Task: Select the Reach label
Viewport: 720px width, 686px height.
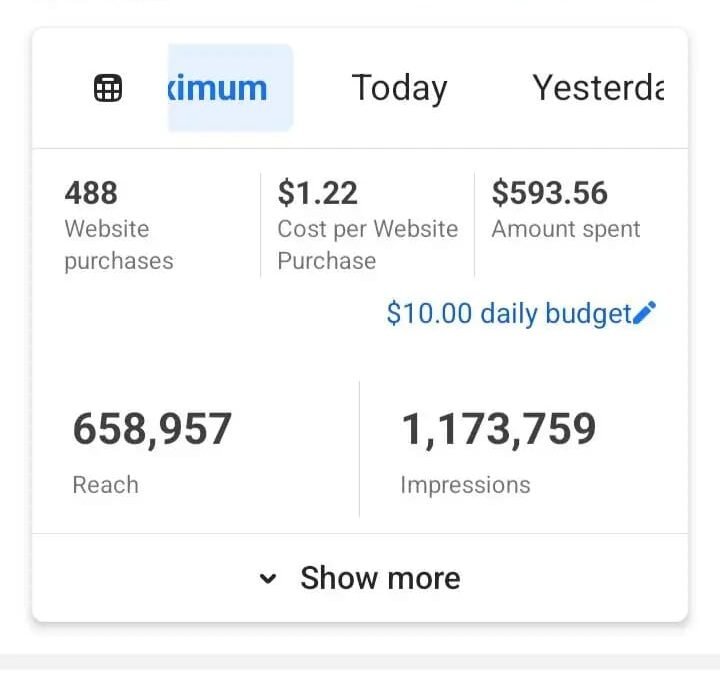Action: coord(105,485)
